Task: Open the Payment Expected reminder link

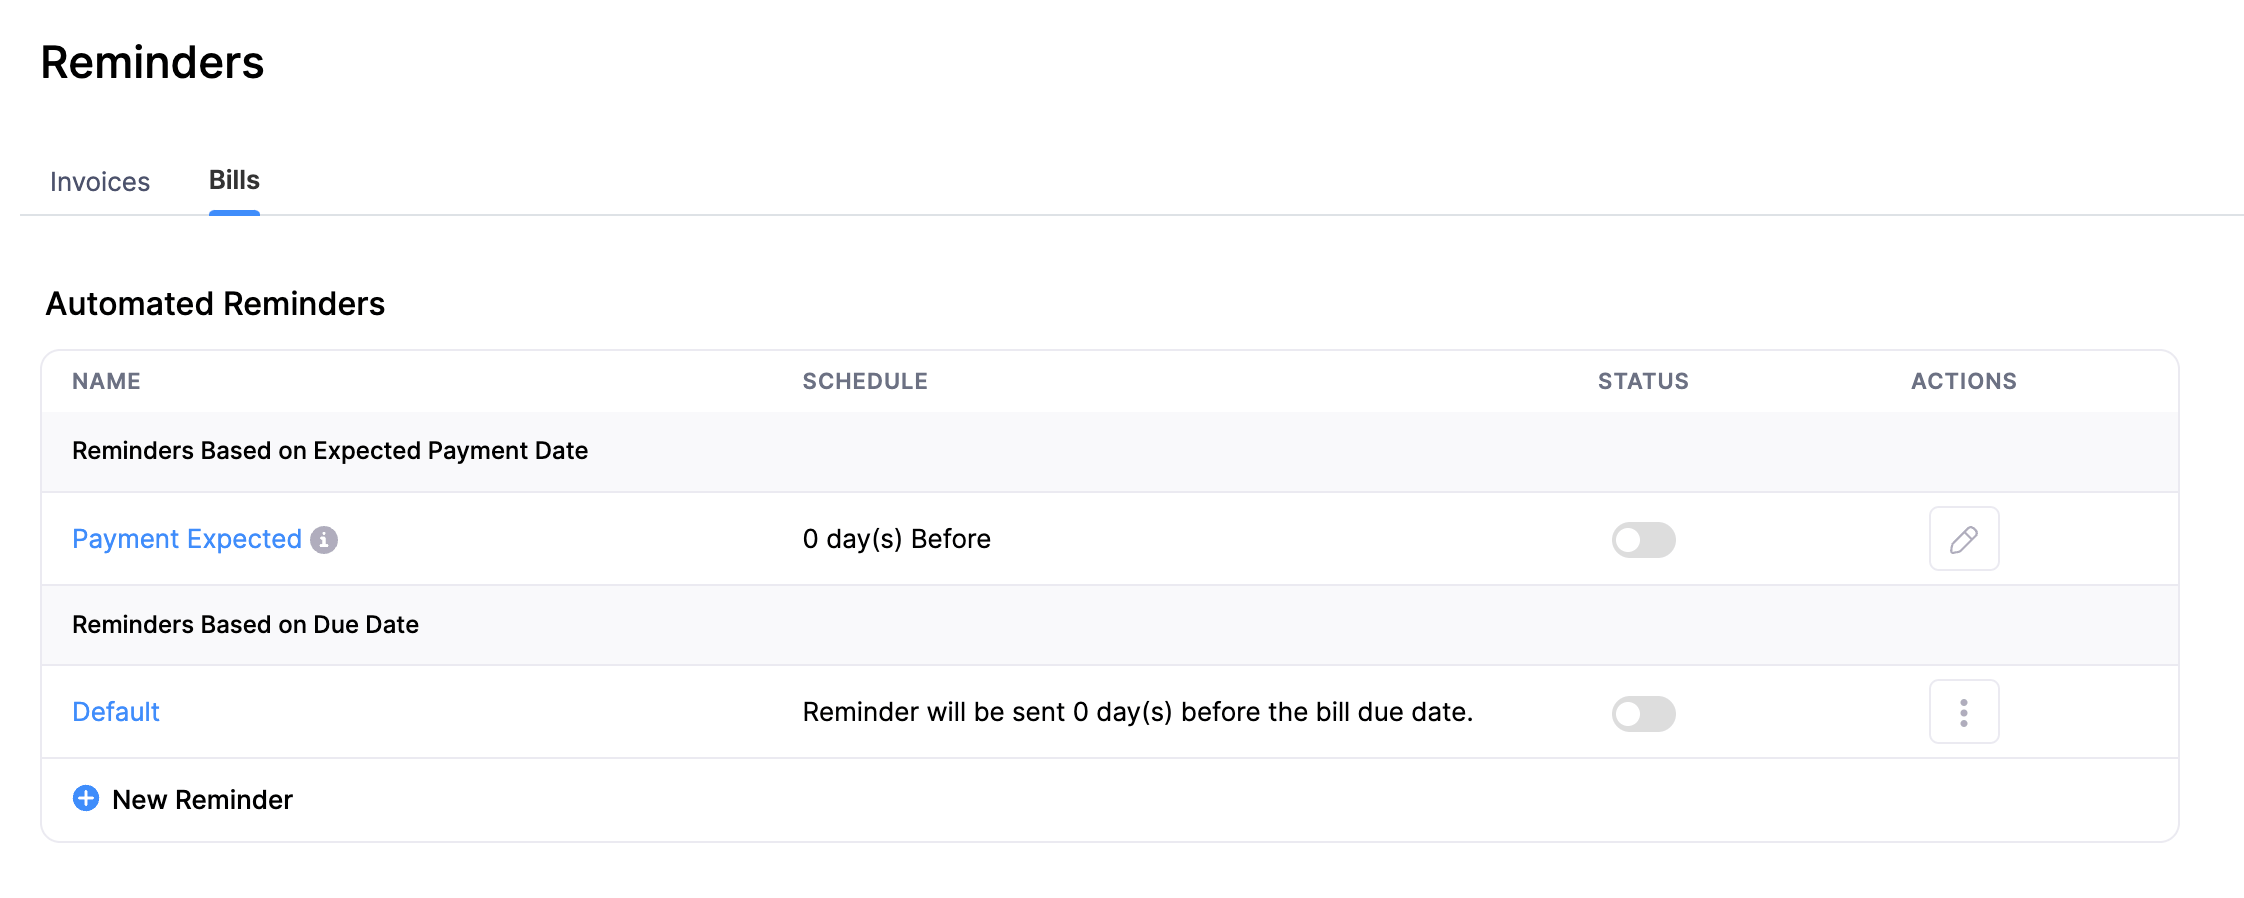Action: click(186, 538)
